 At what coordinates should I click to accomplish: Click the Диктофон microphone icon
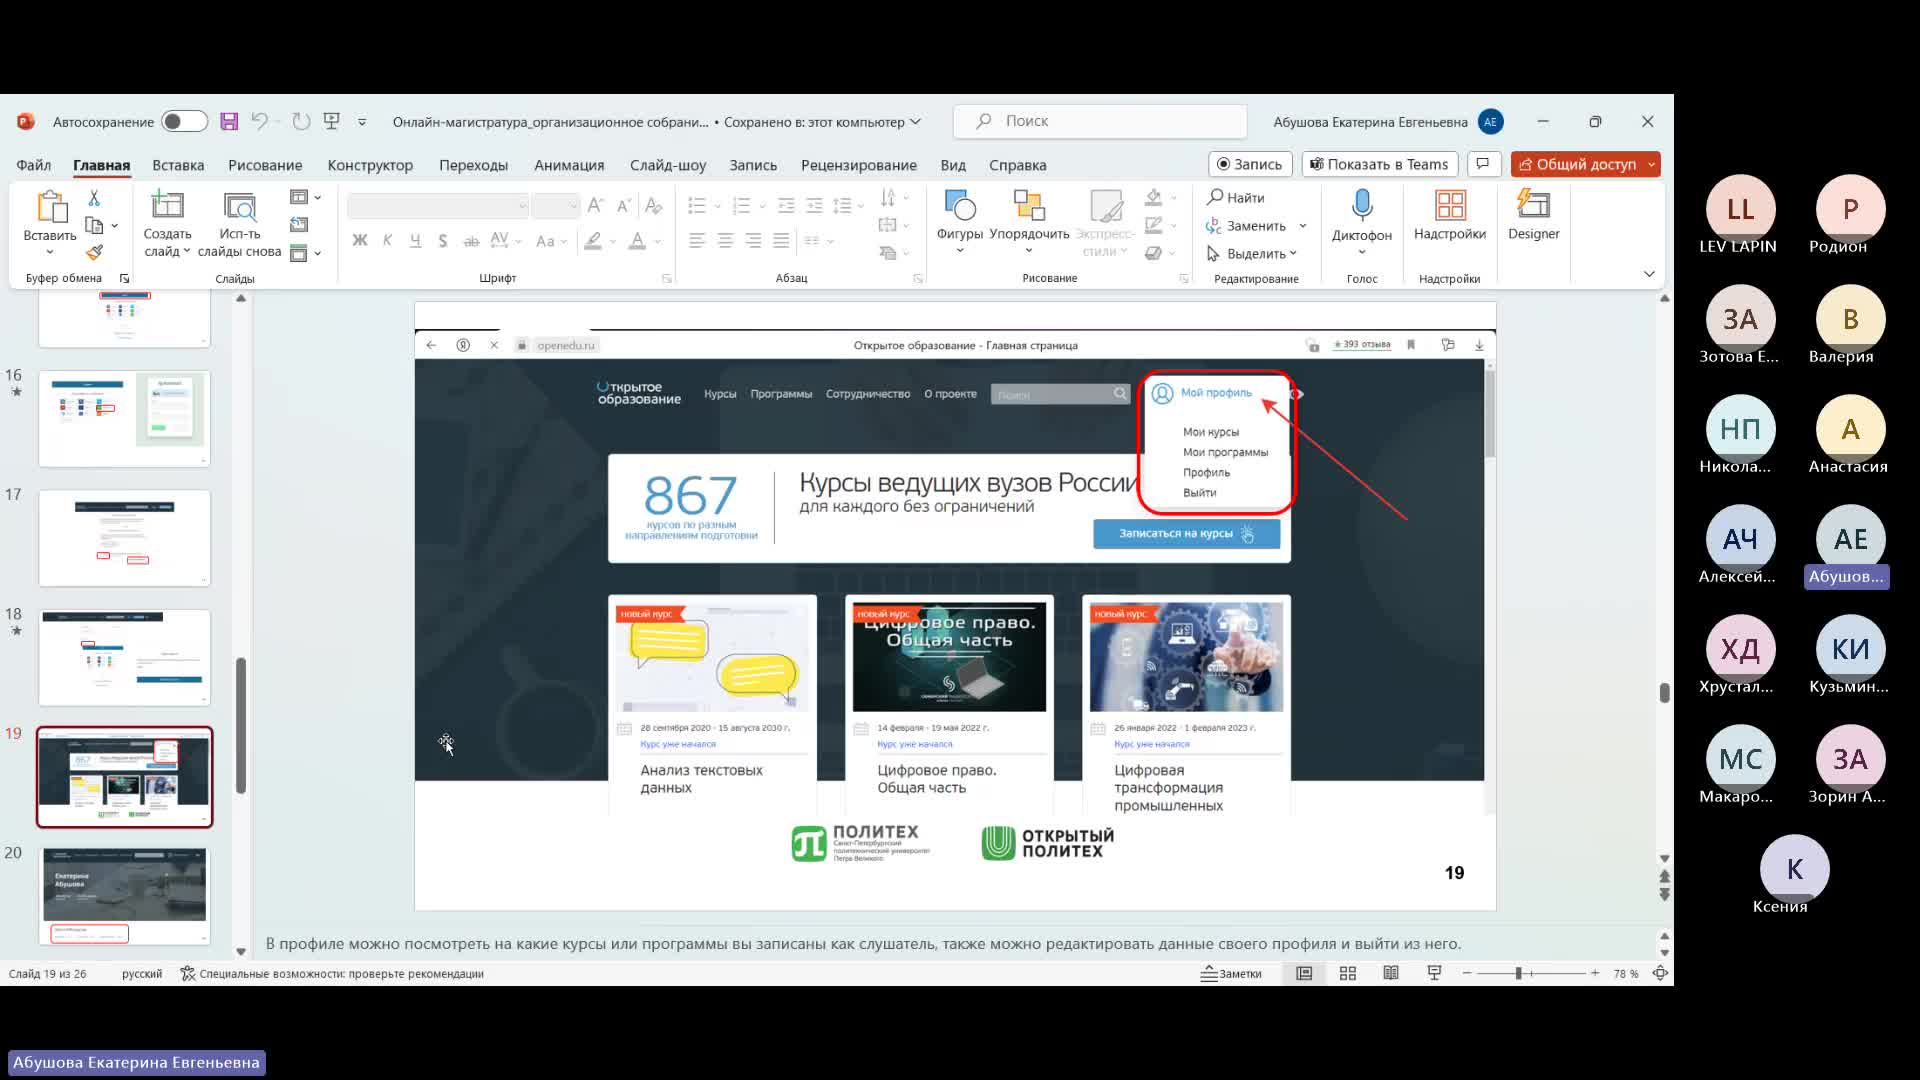coord(1361,206)
